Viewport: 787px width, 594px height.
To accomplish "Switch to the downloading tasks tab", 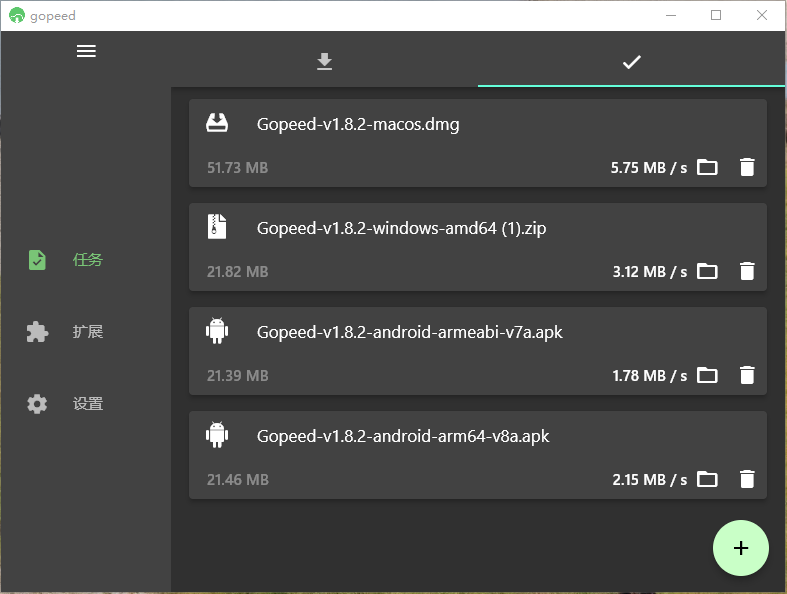I will pyautogui.click(x=324, y=62).
